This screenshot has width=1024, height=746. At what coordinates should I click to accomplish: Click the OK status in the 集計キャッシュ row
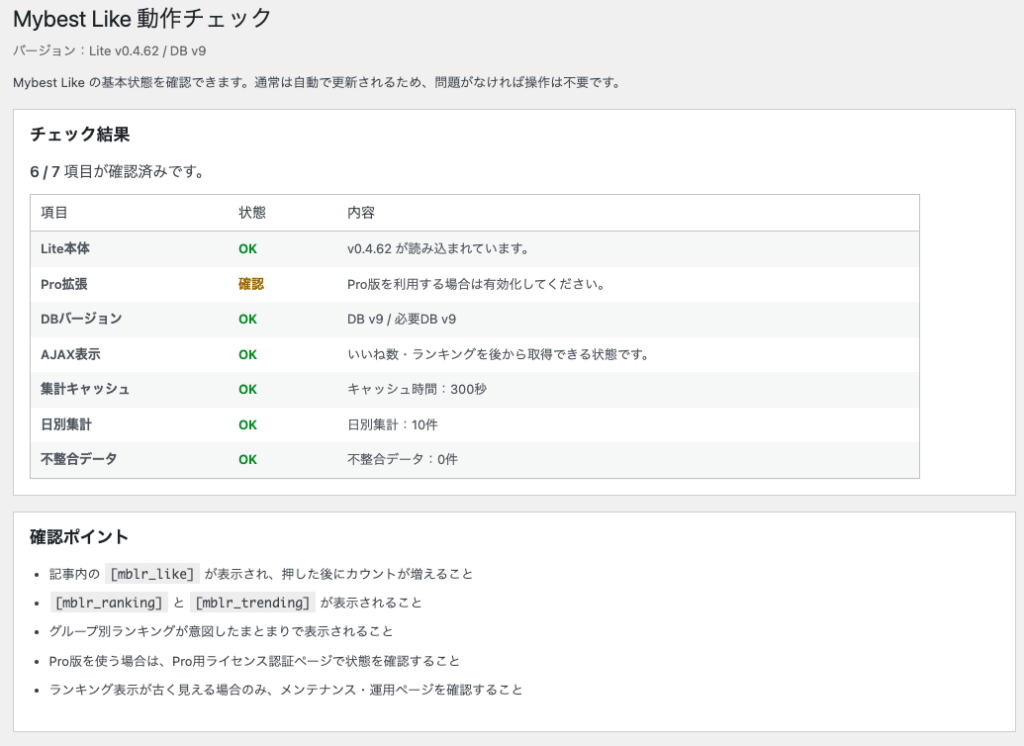click(x=248, y=389)
